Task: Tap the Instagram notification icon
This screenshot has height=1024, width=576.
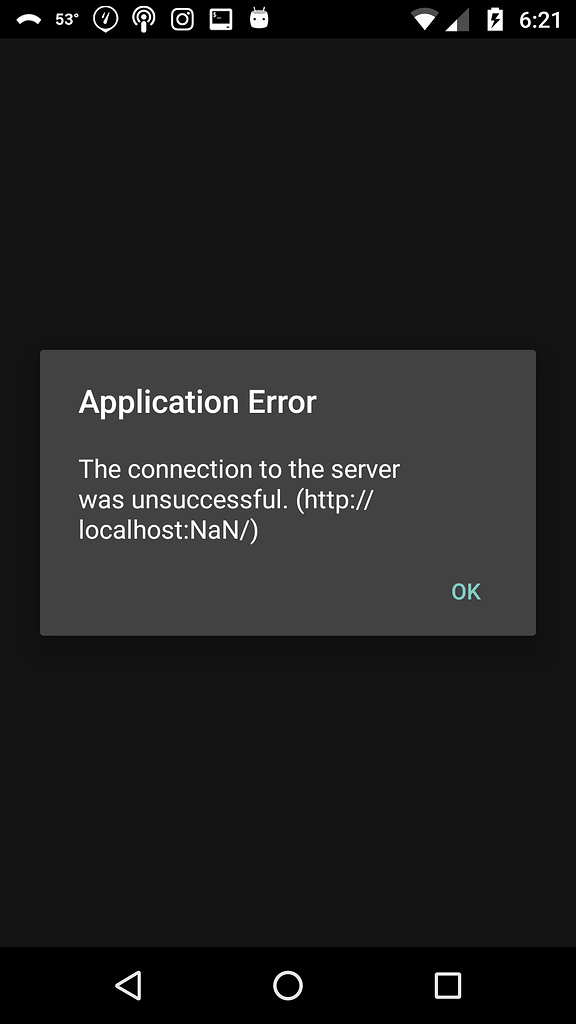Action: 182,20
